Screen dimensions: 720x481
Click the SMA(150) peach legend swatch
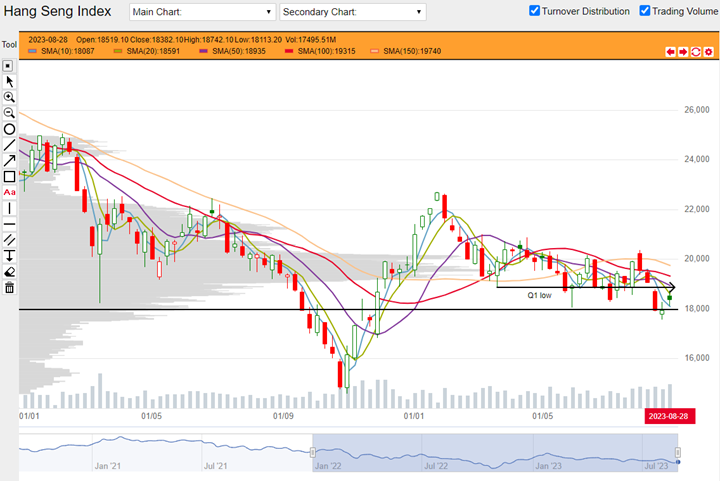point(375,51)
